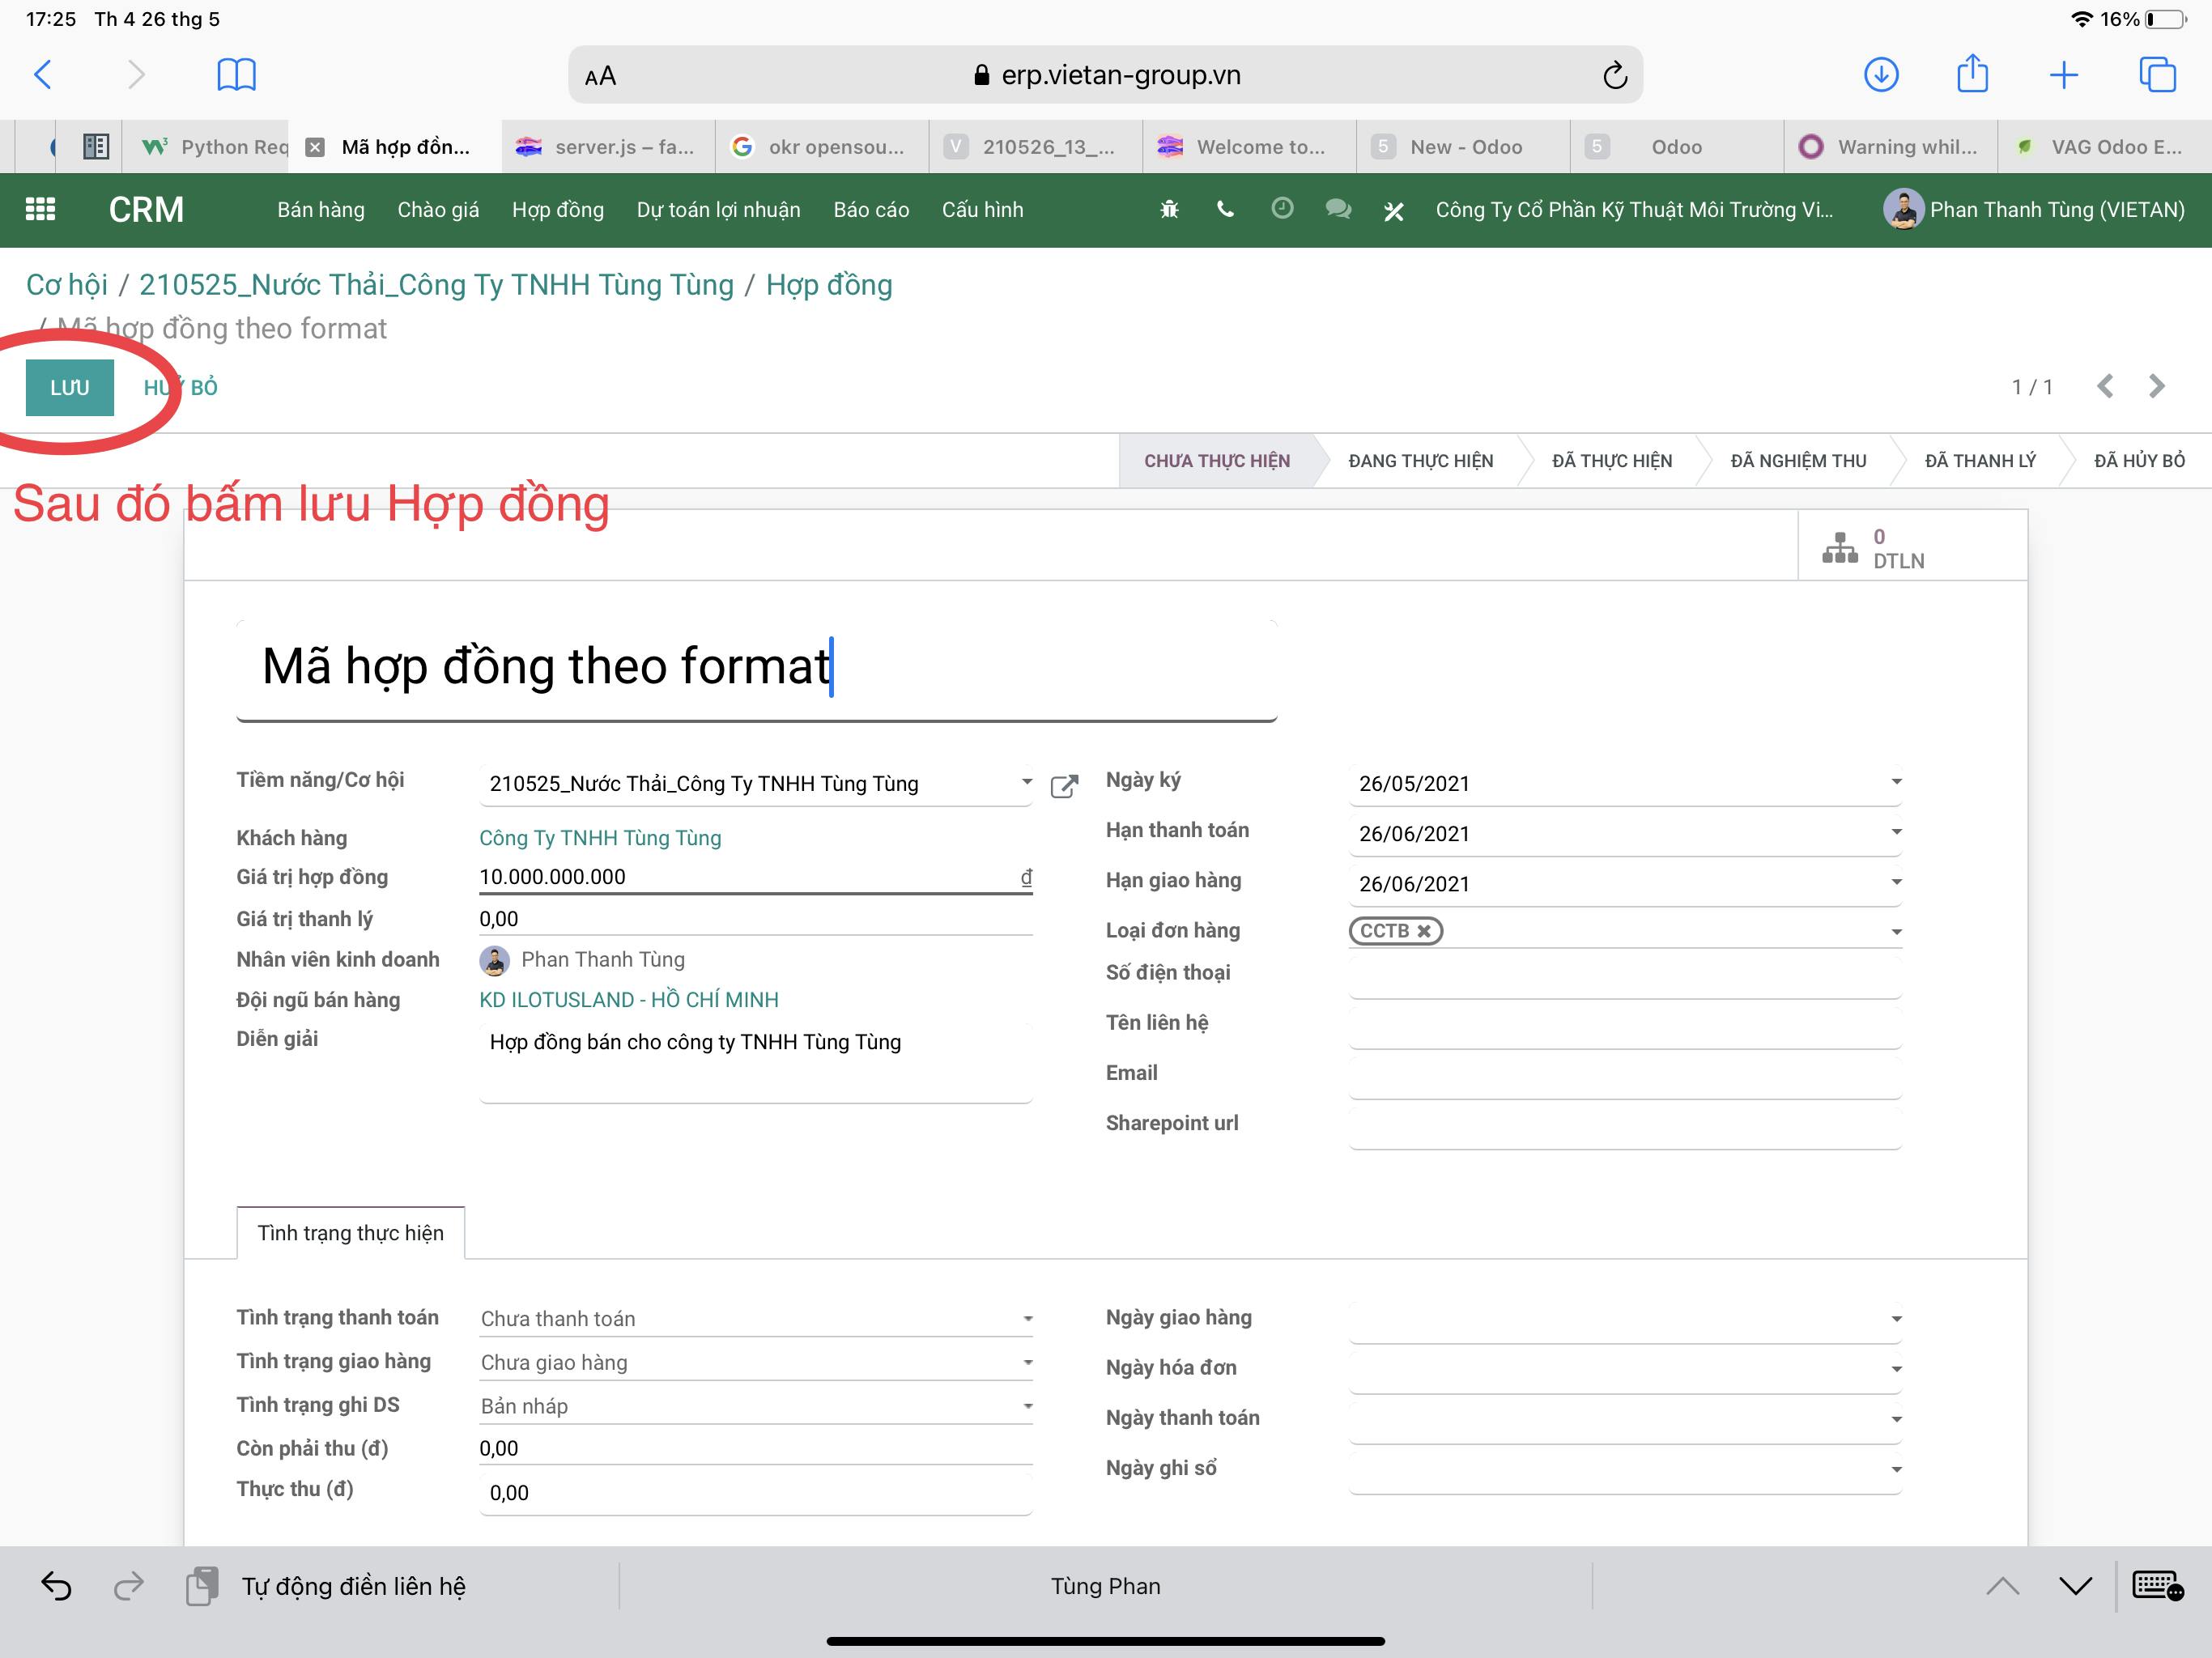This screenshot has height=1658, width=2212.
Task: Click the external link icon next to opportunity
Action: pyautogui.click(x=1070, y=784)
